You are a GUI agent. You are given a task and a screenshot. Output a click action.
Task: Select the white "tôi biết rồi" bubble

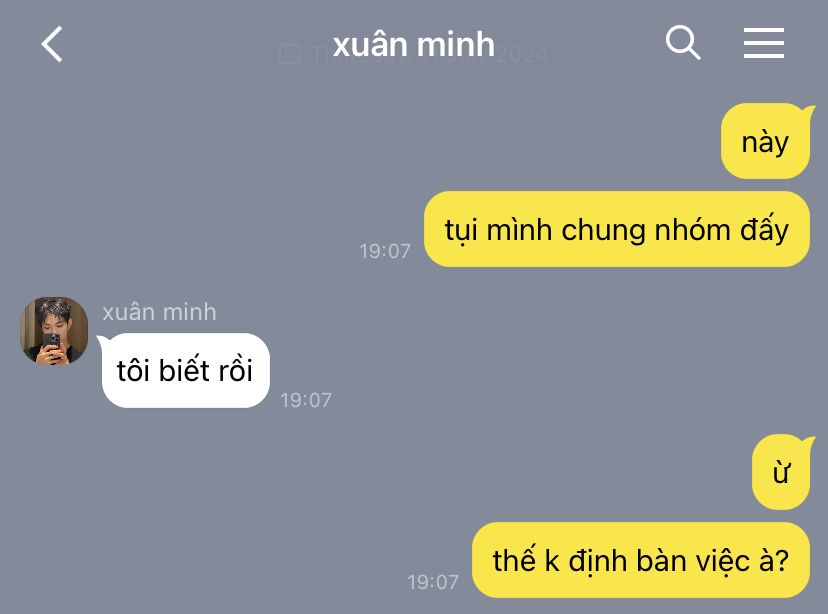(x=185, y=370)
